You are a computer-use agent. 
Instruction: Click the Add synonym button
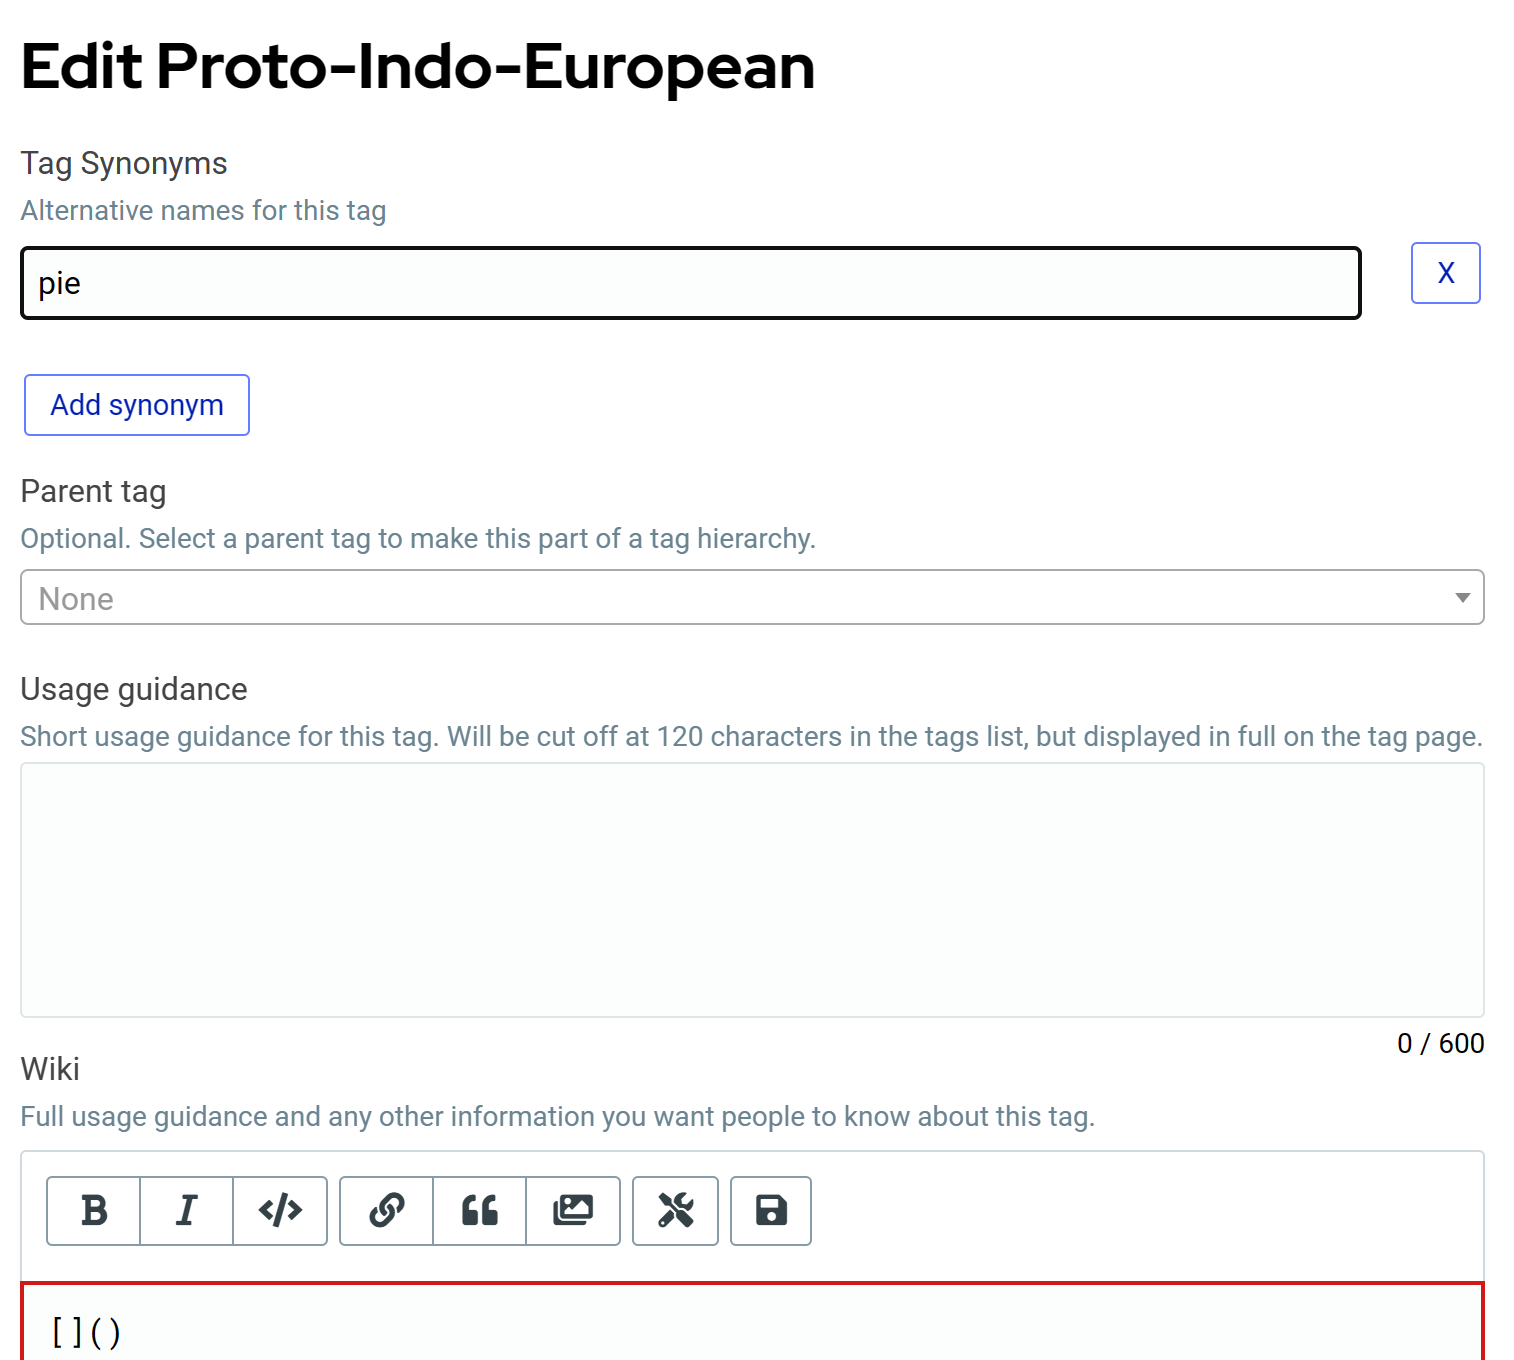click(136, 405)
